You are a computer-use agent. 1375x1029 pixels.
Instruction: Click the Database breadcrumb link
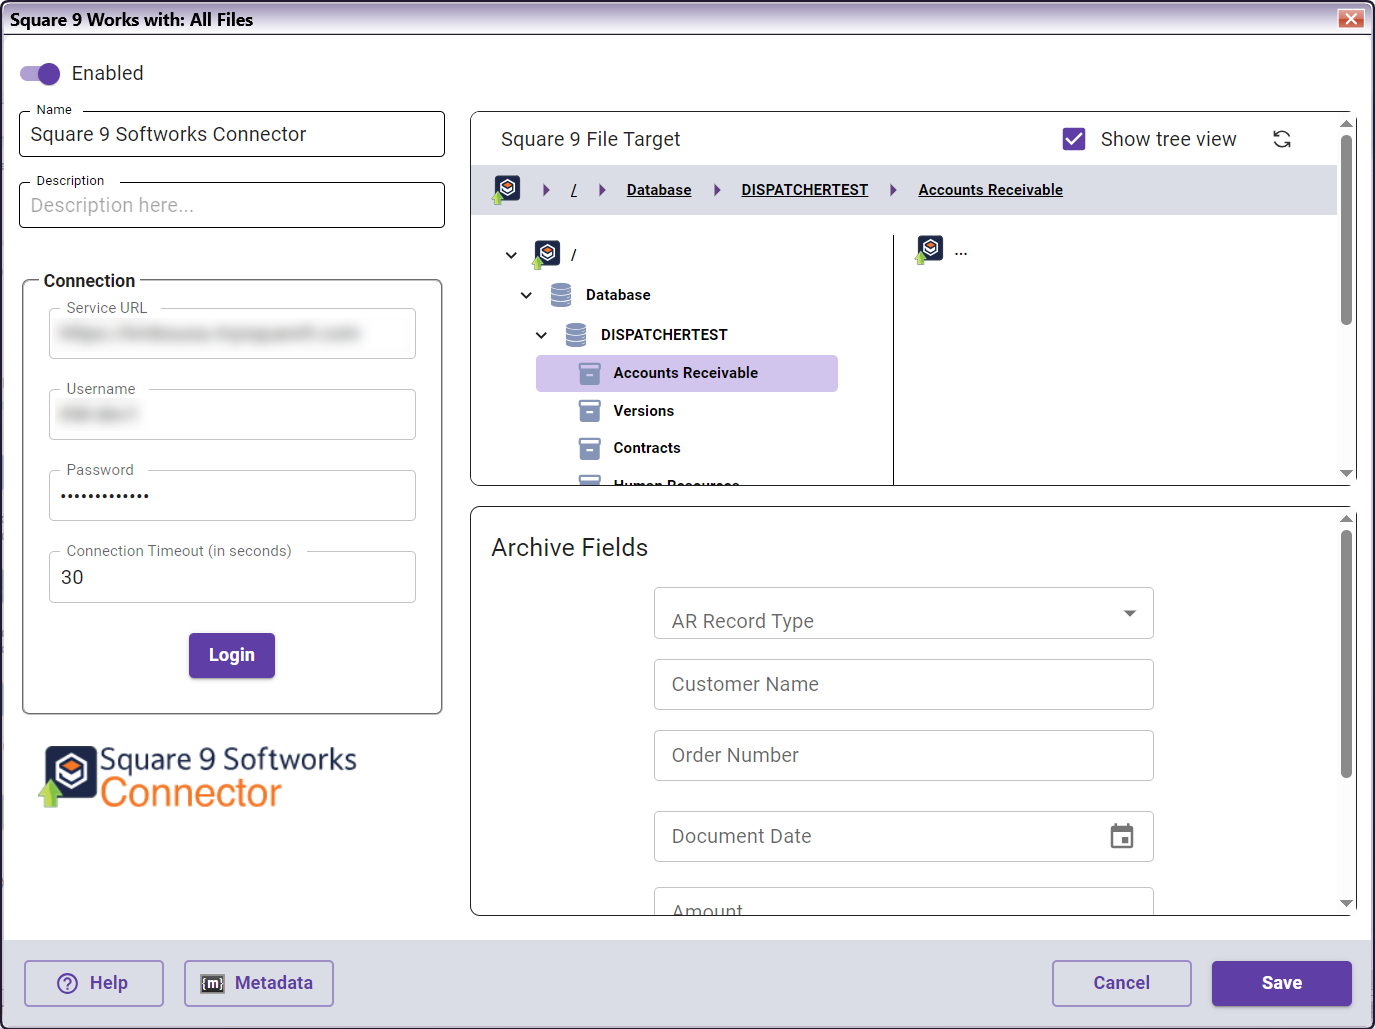(x=659, y=190)
